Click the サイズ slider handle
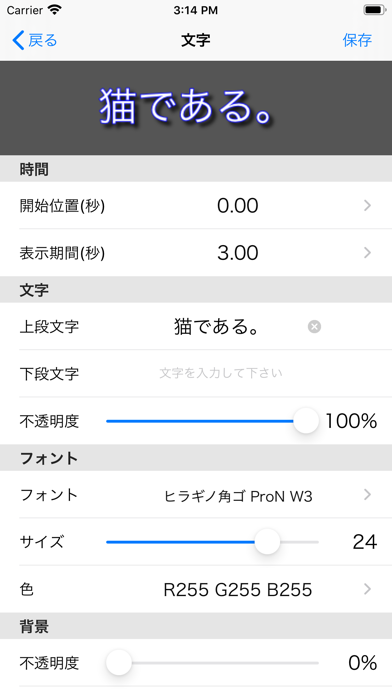This screenshot has height=696, width=392. tap(267, 542)
